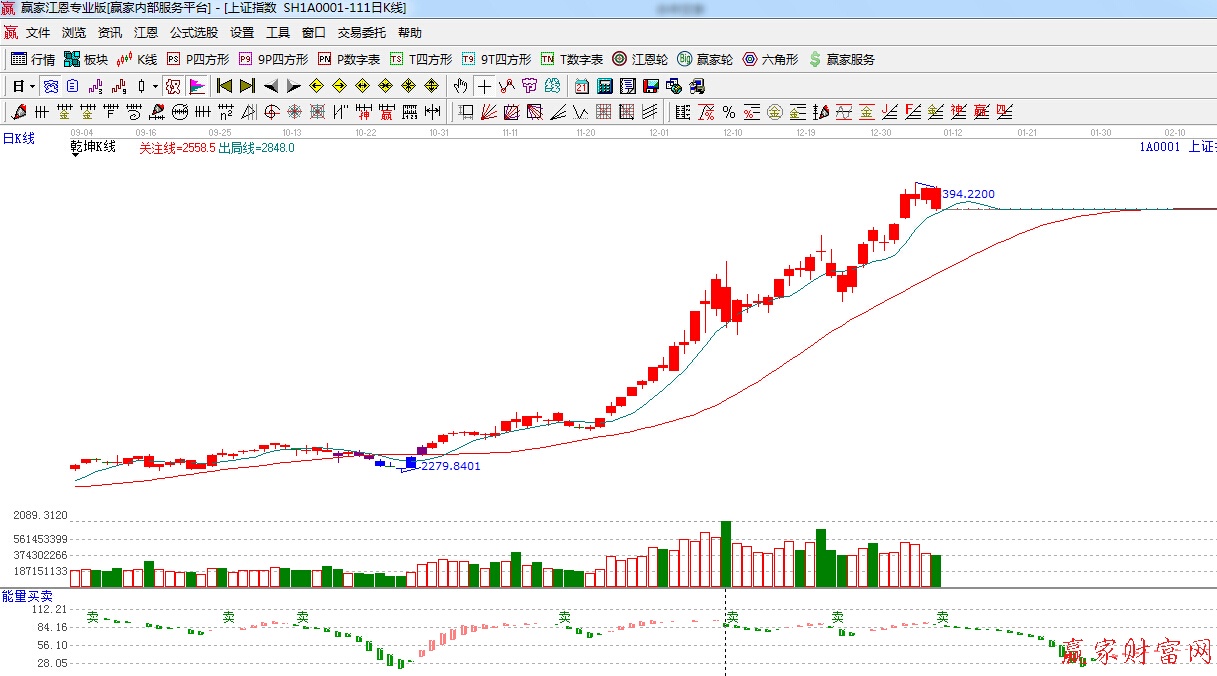Open the 江恩轮 (Gann wheel) tool
The image size is (1217, 676).
pyautogui.click(x=640, y=59)
